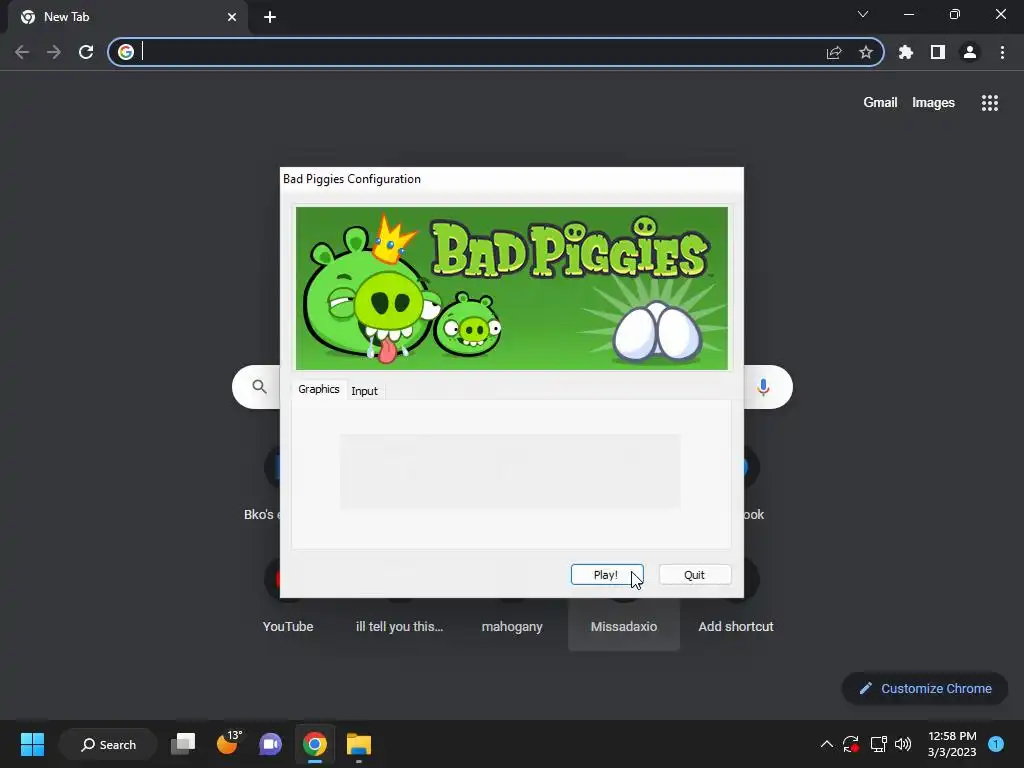The width and height of the screenshot is (1024, 768).
Task: Open the Gmail link
Action: tap(880, 103)
